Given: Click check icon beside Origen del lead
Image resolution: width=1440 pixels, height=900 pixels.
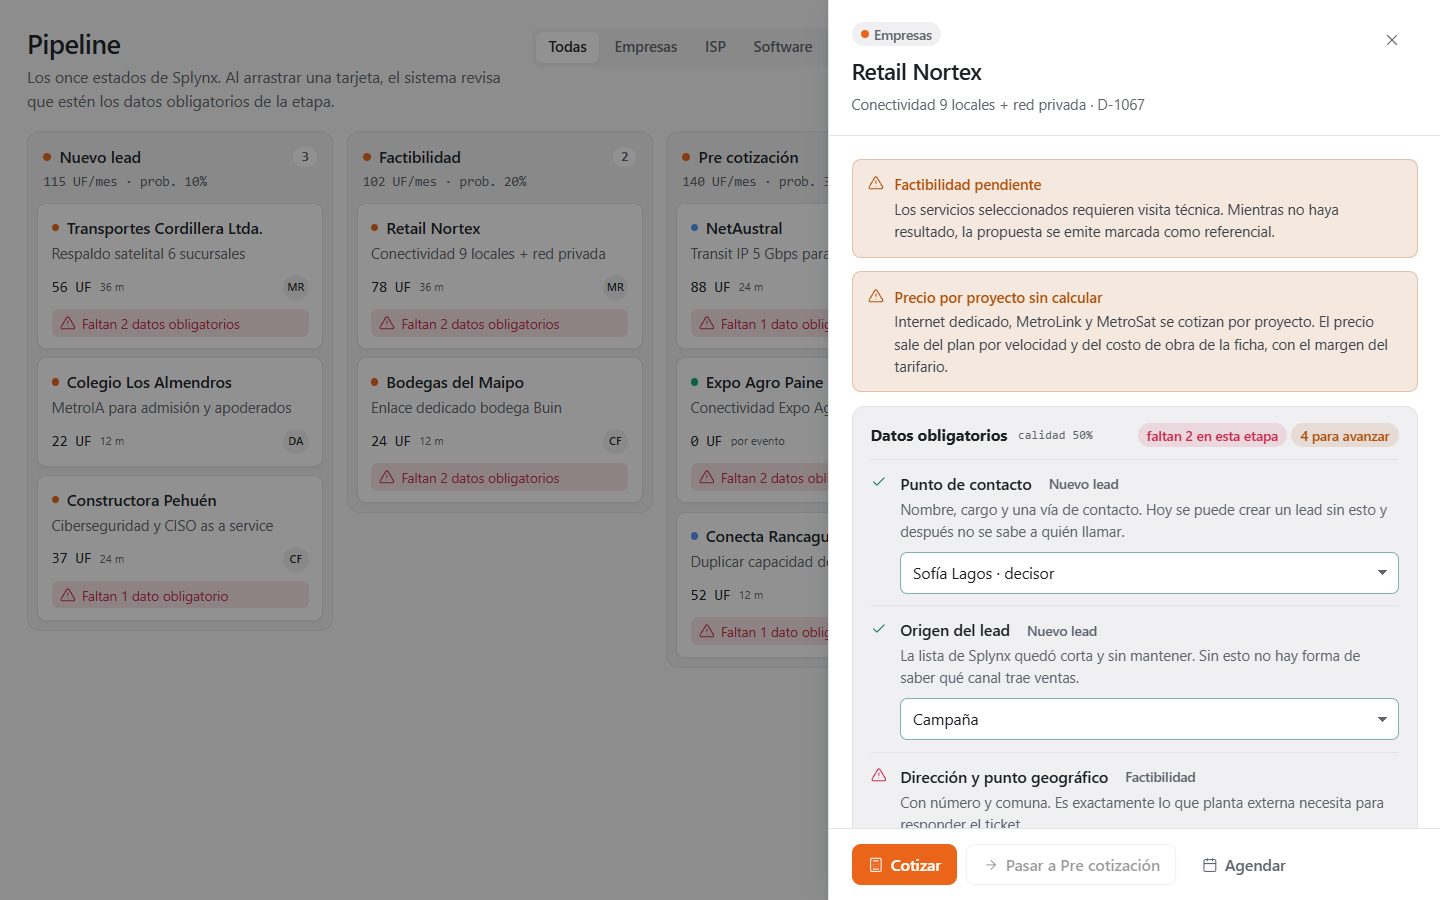Looking at the screenshot, I should pyautogui.click(x=879, y=630).
